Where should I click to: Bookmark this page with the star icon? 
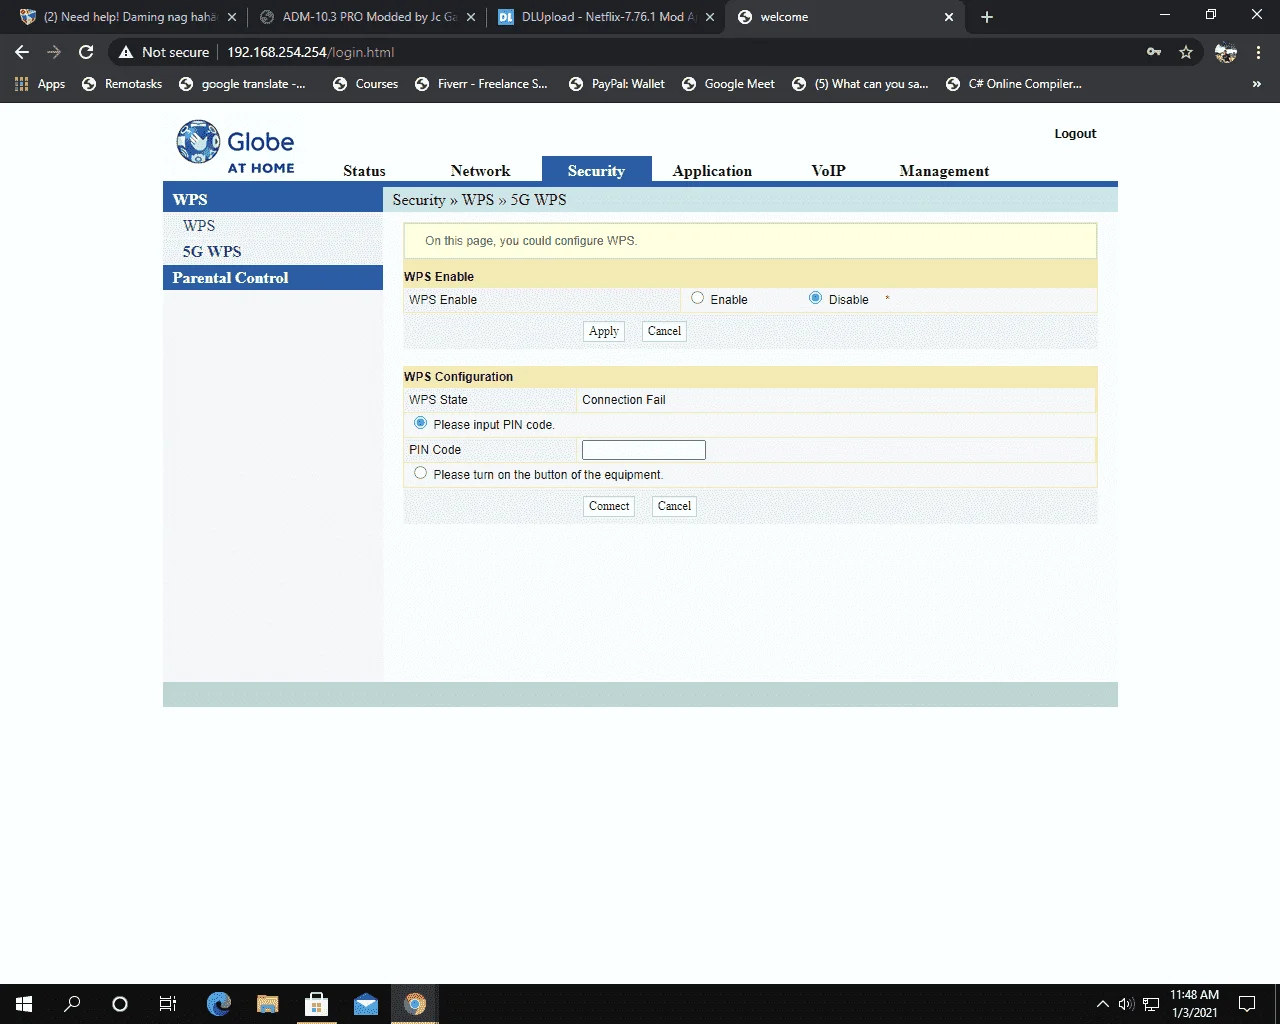click(1186, 52)
